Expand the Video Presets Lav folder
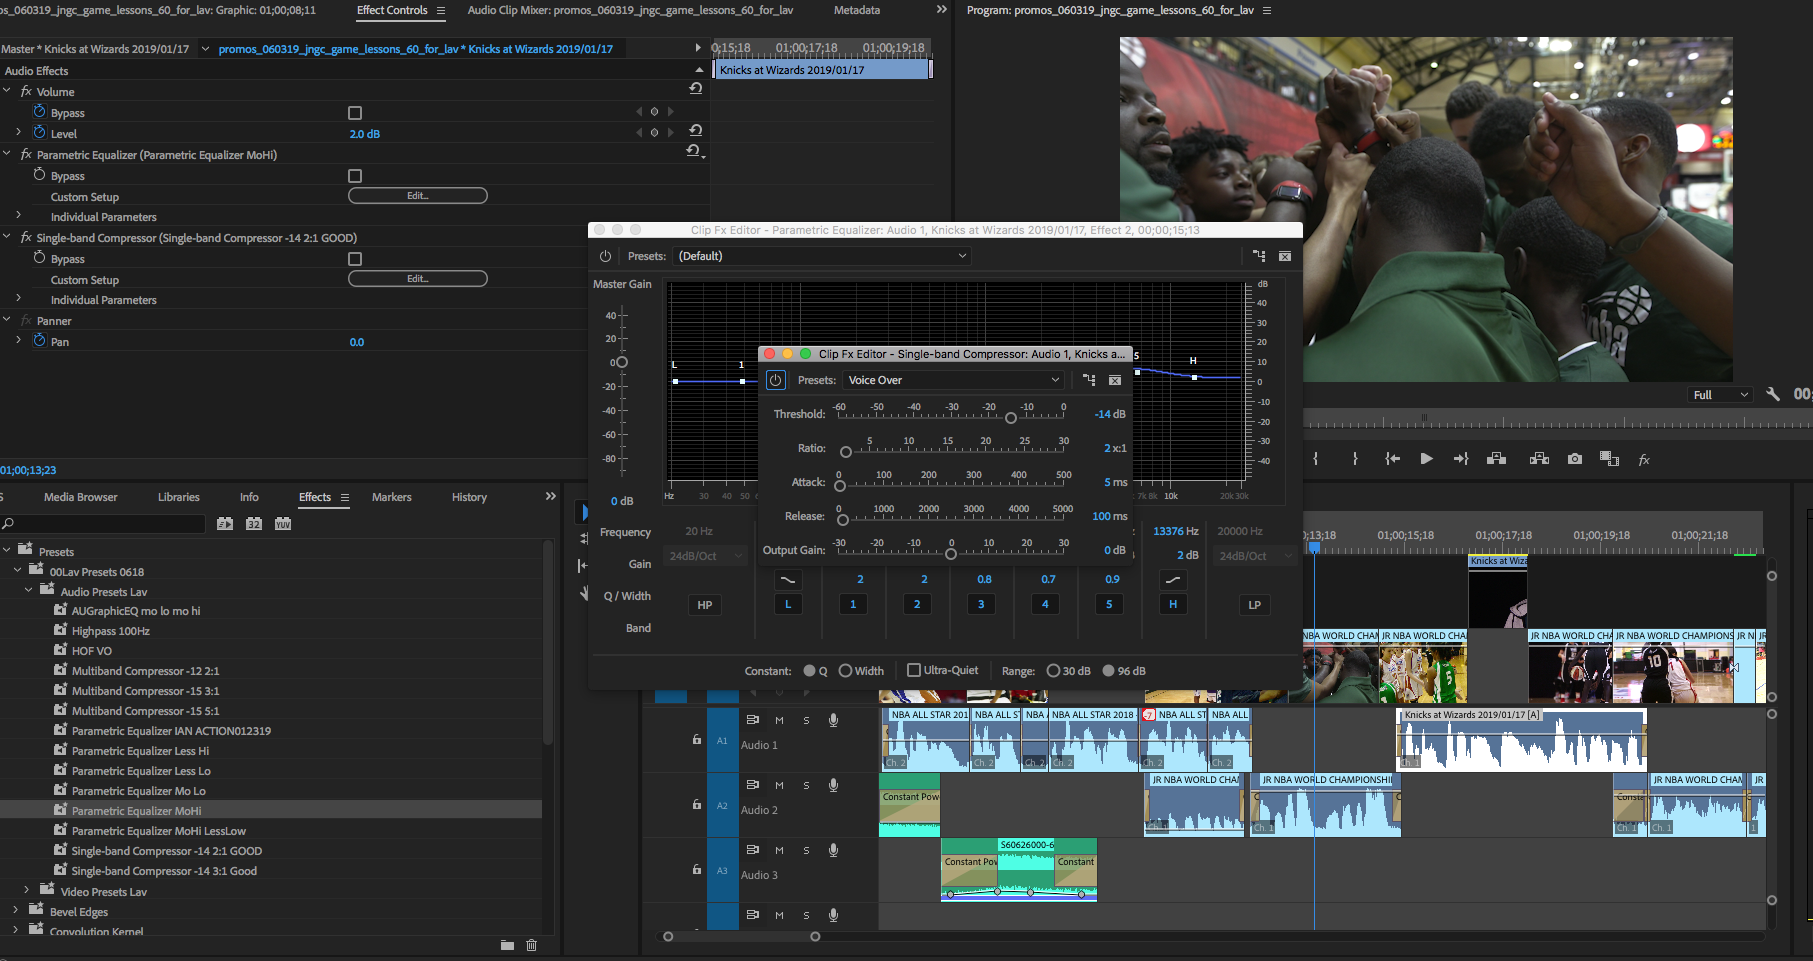Screen dimensions: 1813x961 point(27,890)
